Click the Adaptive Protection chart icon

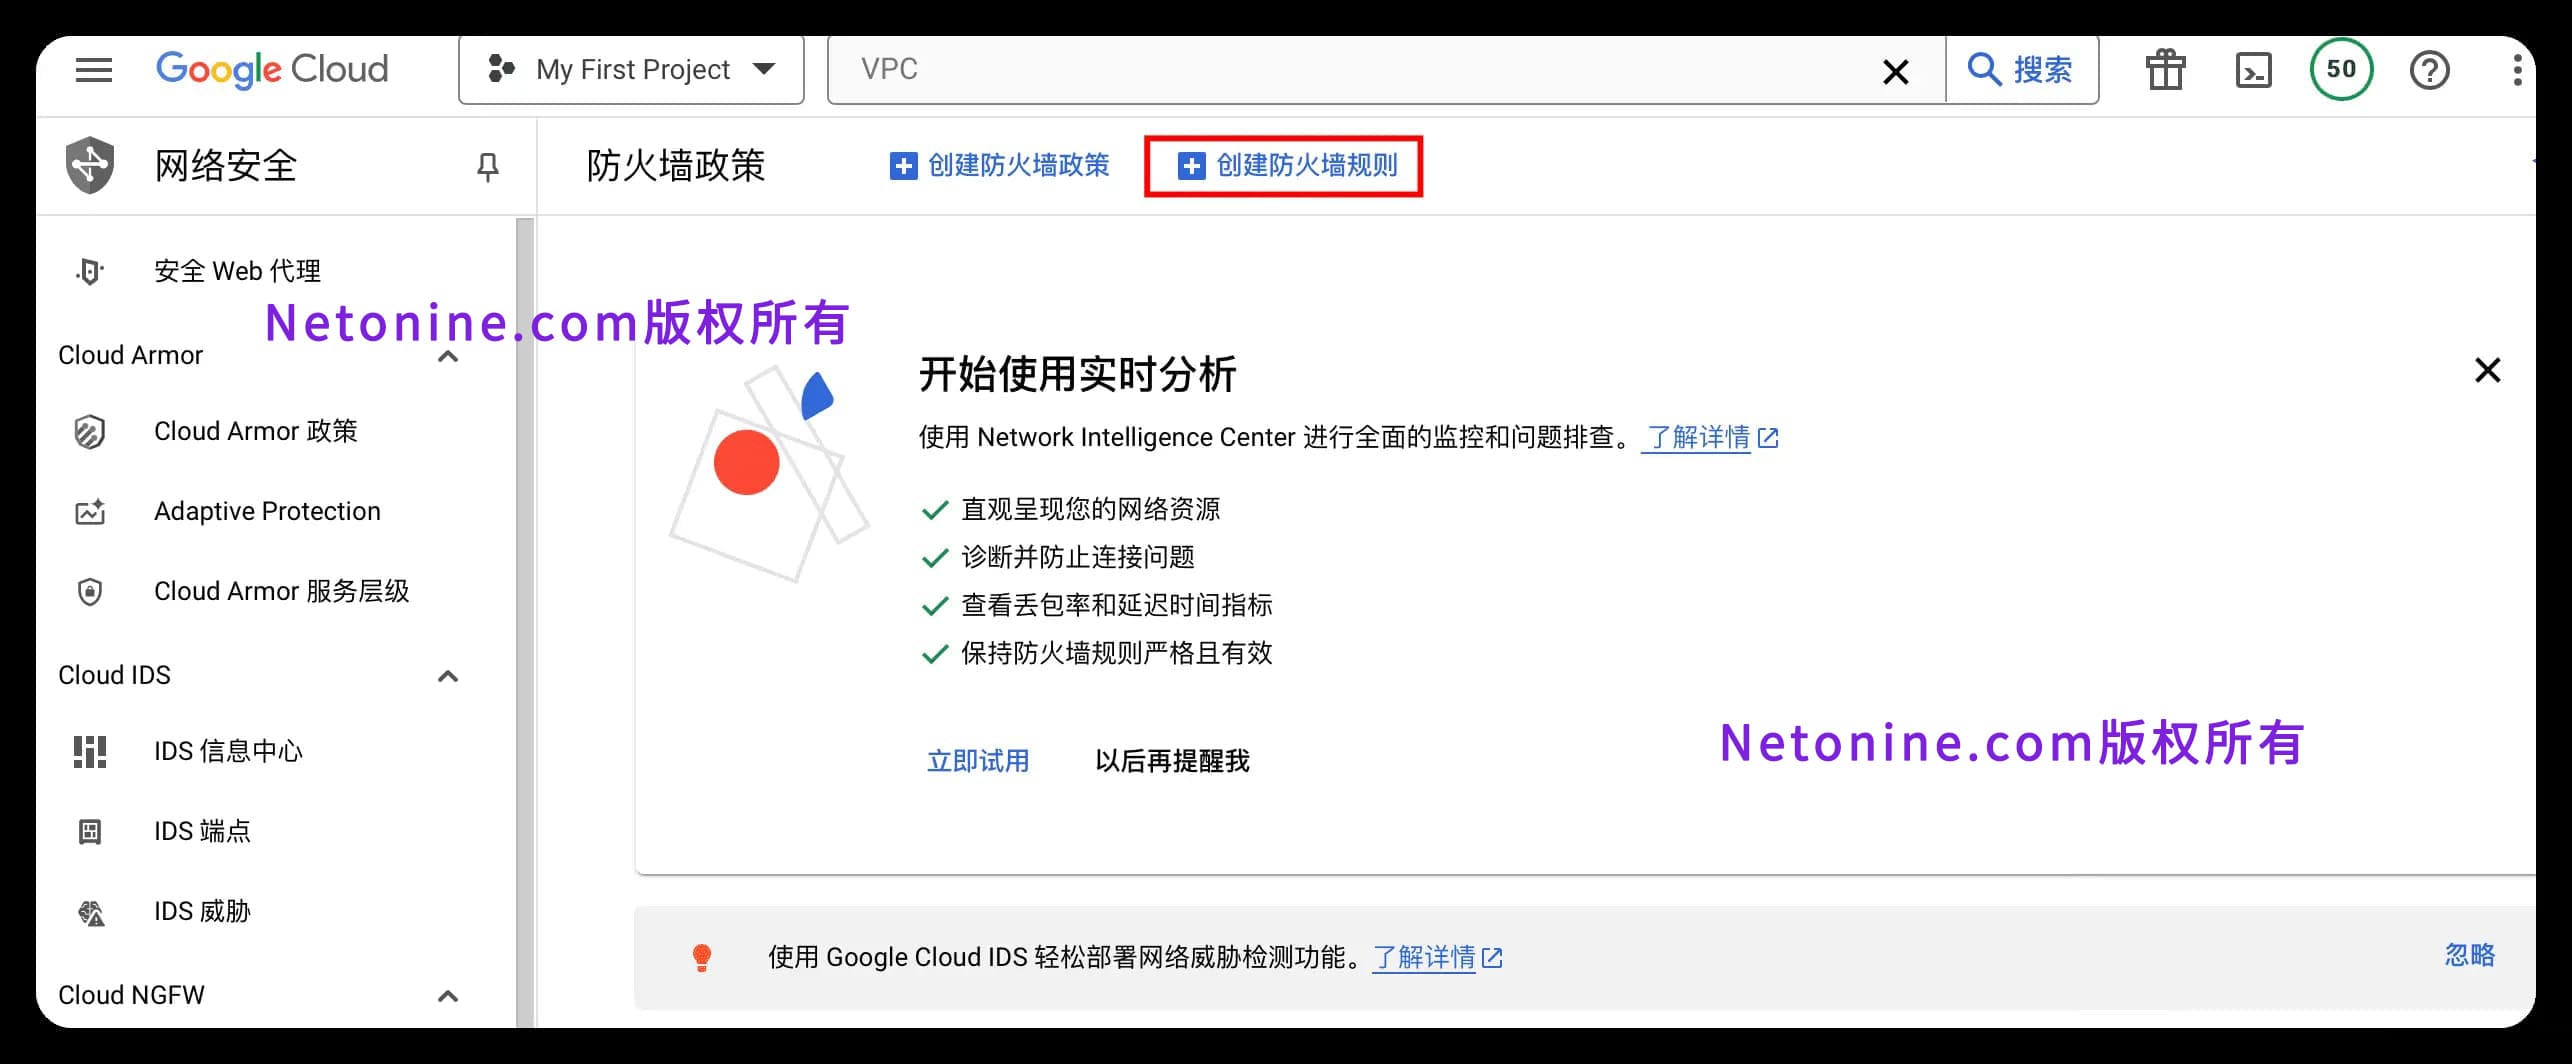[90, 512]
